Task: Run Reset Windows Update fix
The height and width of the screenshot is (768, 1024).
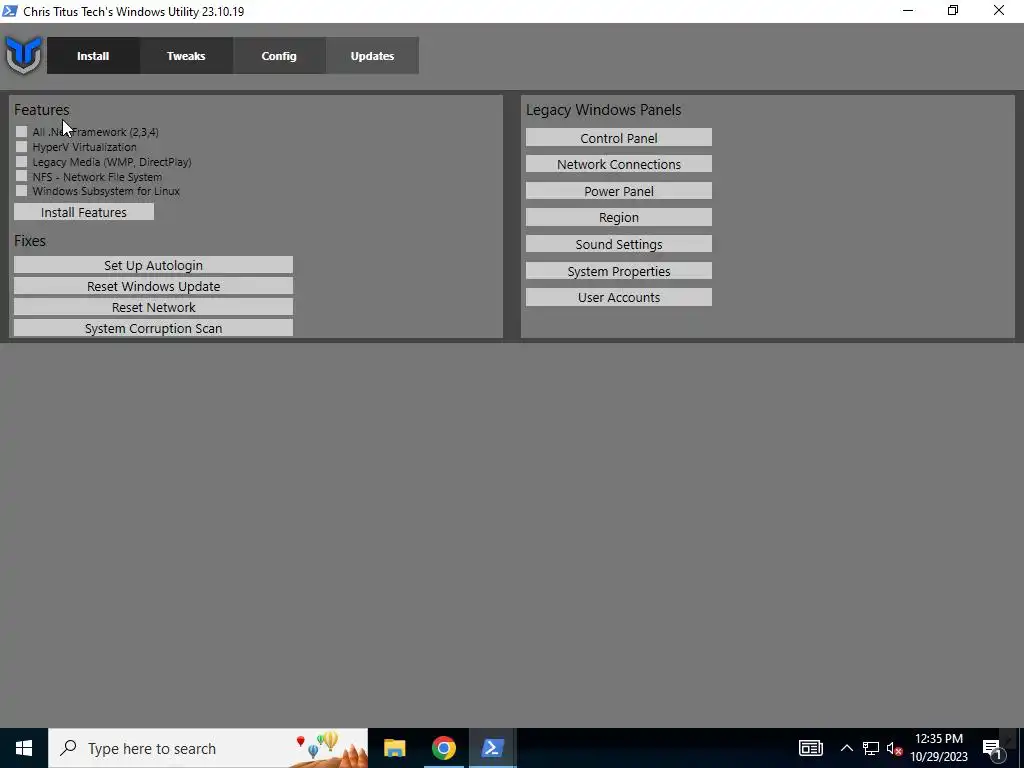Action: point(153,286)
